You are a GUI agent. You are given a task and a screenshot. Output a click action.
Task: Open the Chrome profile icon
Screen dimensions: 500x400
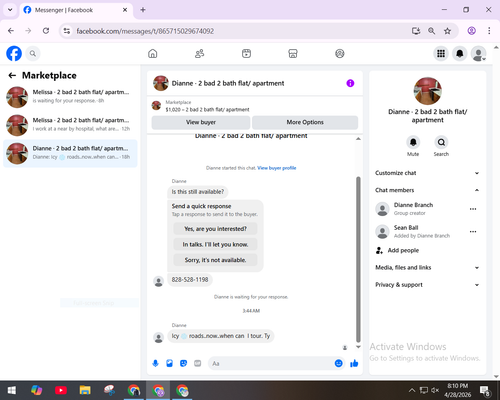(x=471, y=31)
